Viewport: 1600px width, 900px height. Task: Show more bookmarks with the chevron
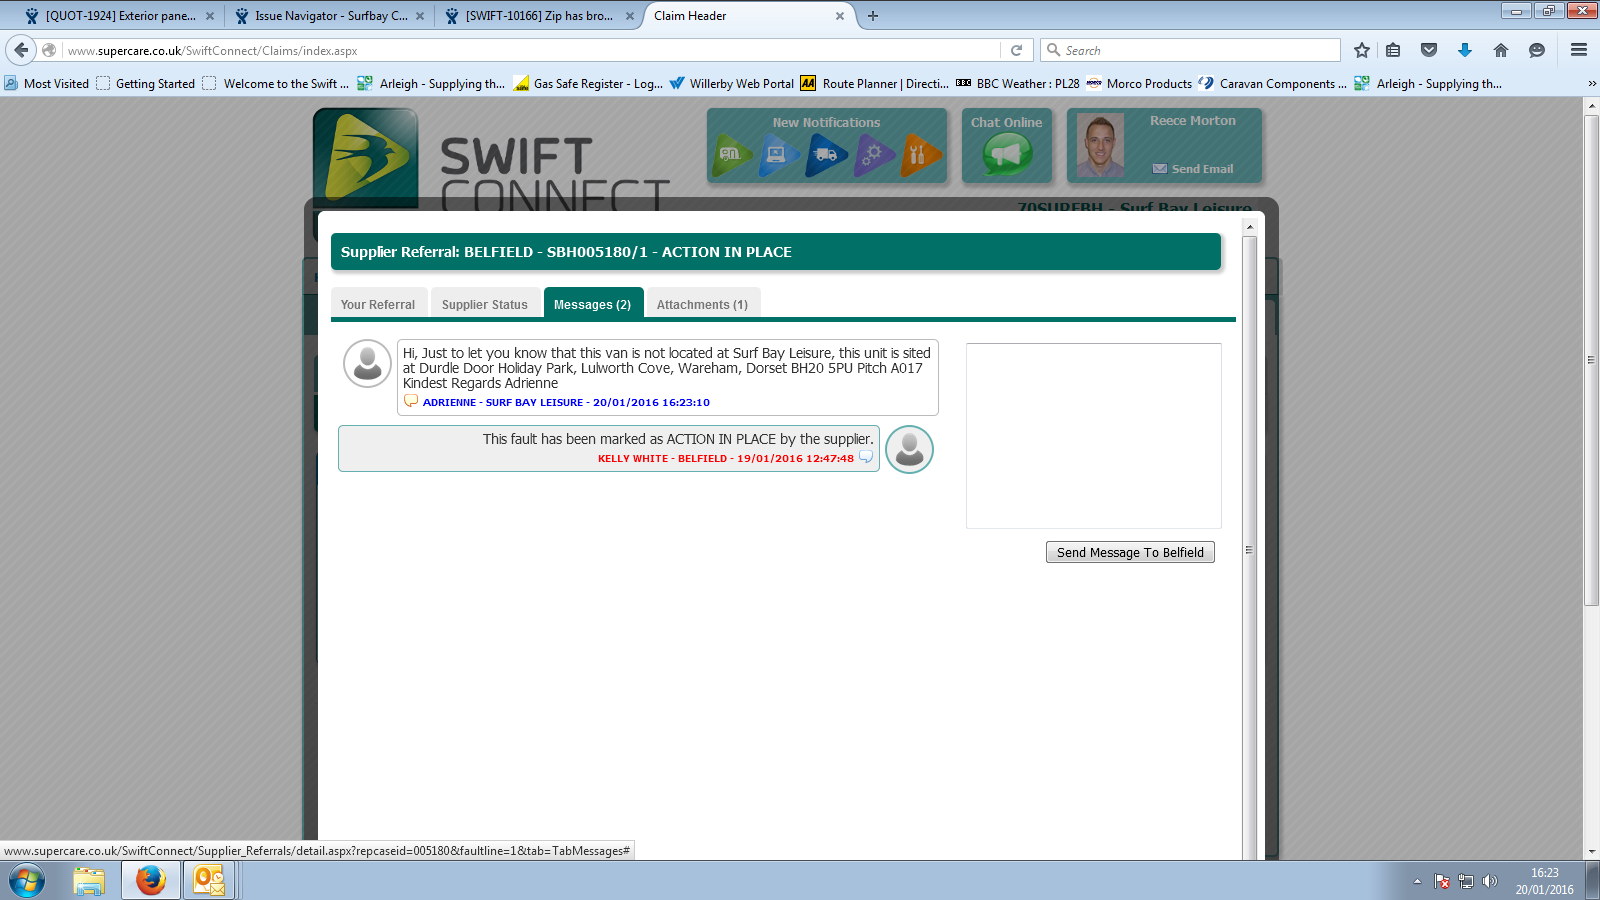click(x=1591, y=84)
